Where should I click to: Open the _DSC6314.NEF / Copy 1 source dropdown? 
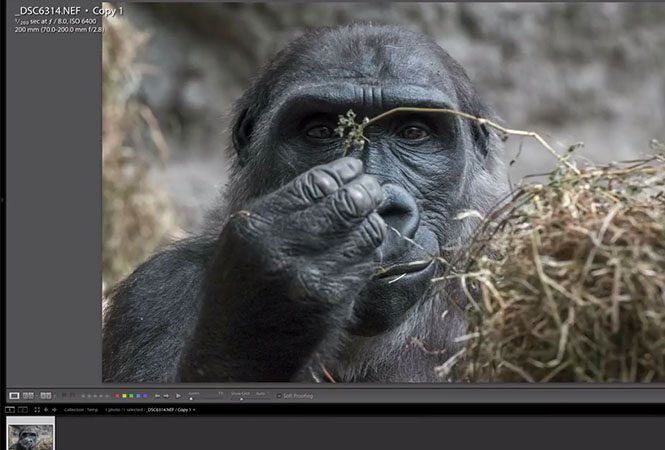pos(171,410)
